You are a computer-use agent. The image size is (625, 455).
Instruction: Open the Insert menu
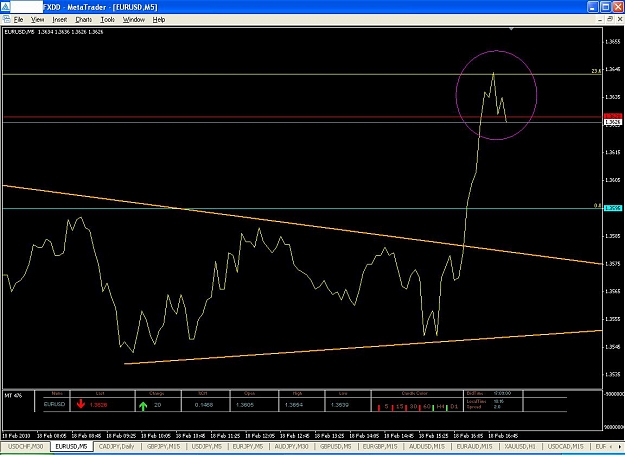point(60,20)
